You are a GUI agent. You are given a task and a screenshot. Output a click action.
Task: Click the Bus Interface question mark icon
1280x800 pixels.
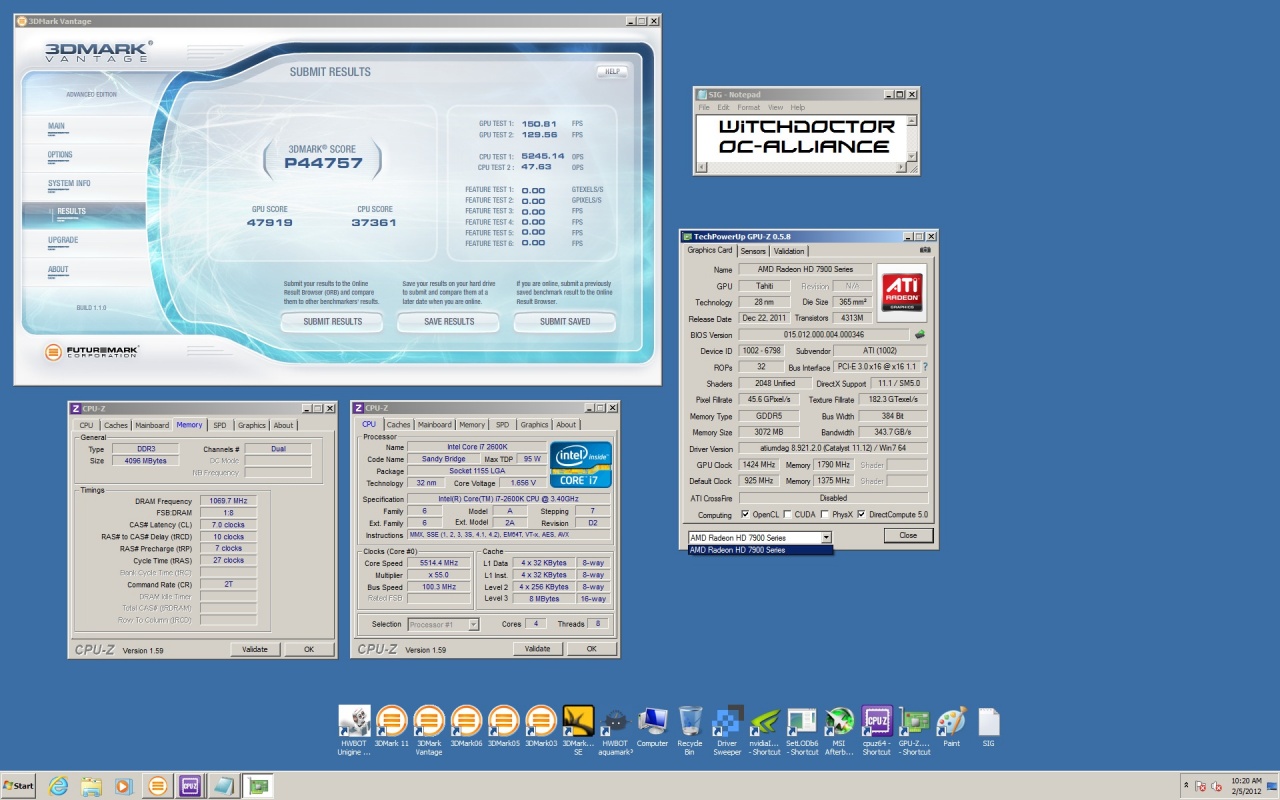(924, 367)
